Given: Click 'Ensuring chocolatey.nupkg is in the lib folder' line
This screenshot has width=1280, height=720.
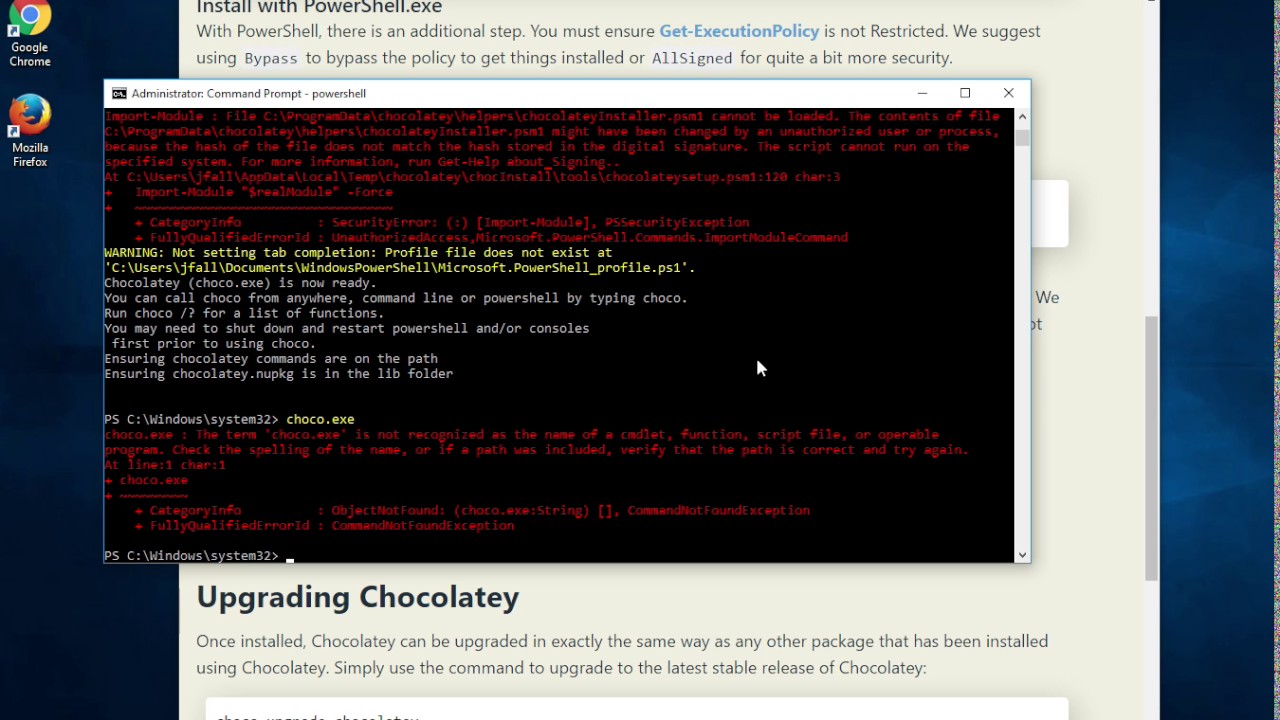Looking at the screenshot, I should [x=278, y=374].
